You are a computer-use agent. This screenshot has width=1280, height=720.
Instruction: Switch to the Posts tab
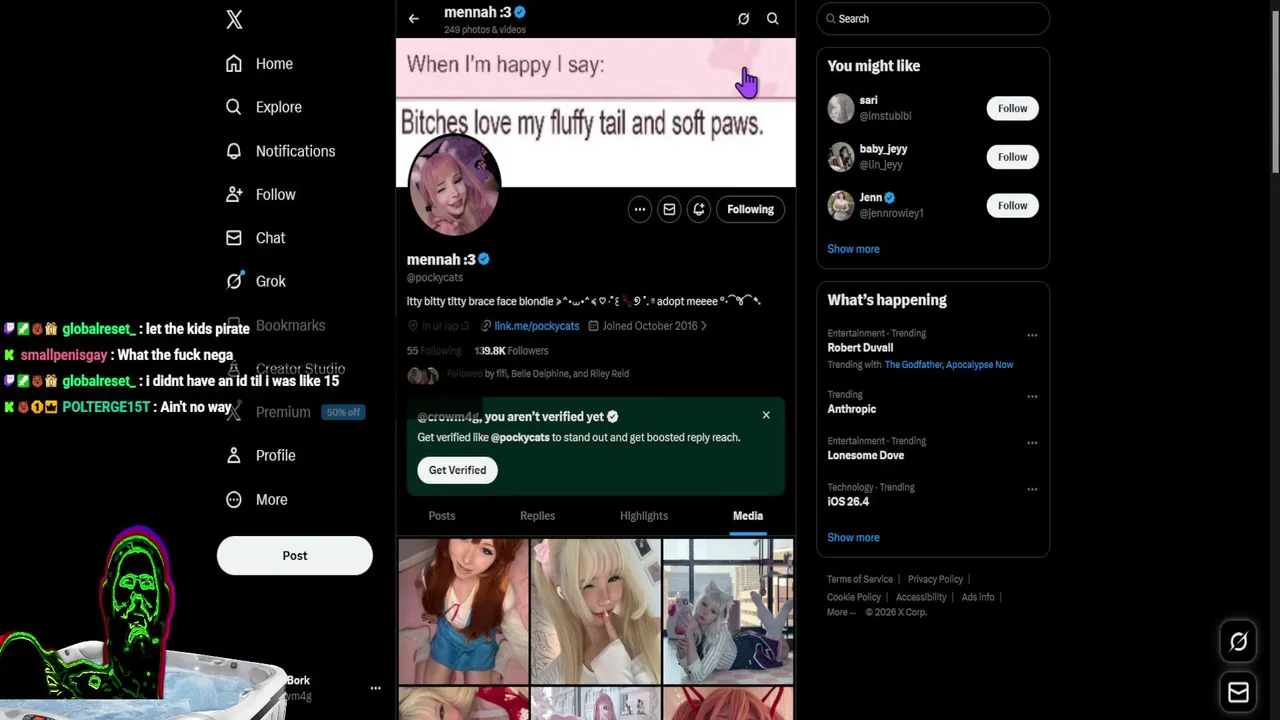pos(442,516)
